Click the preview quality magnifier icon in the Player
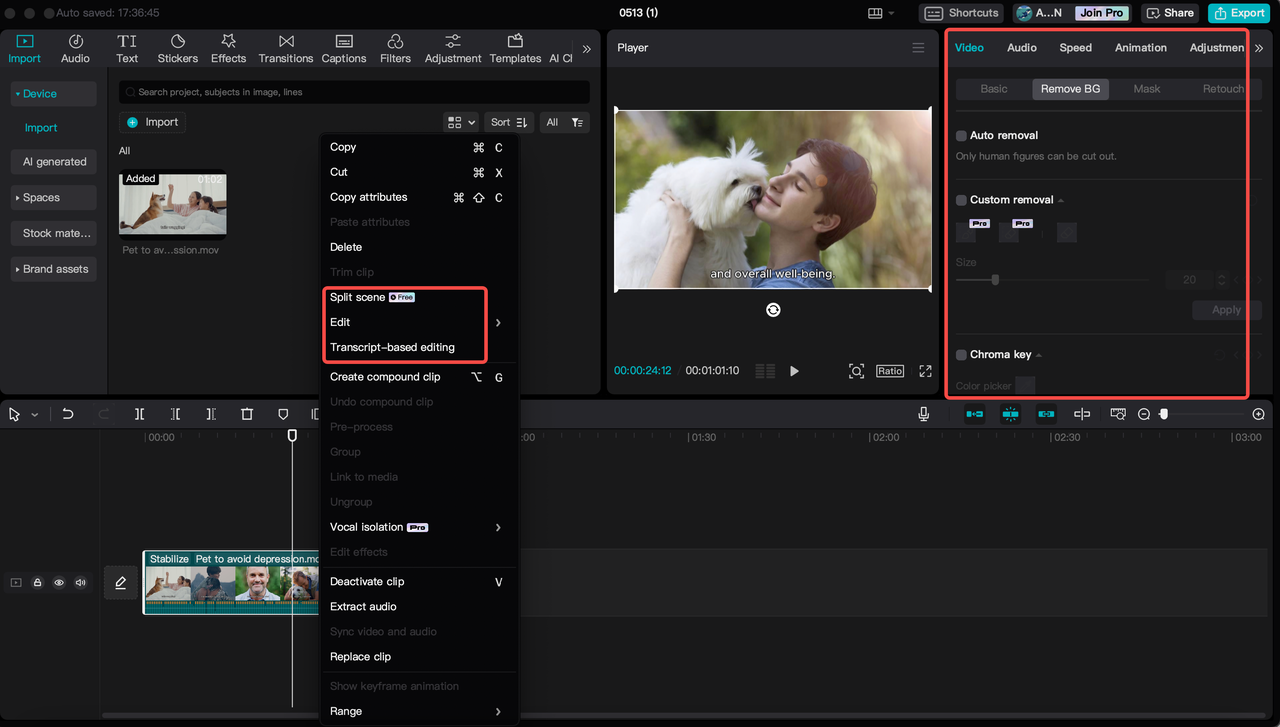 (x=856, y=370)
